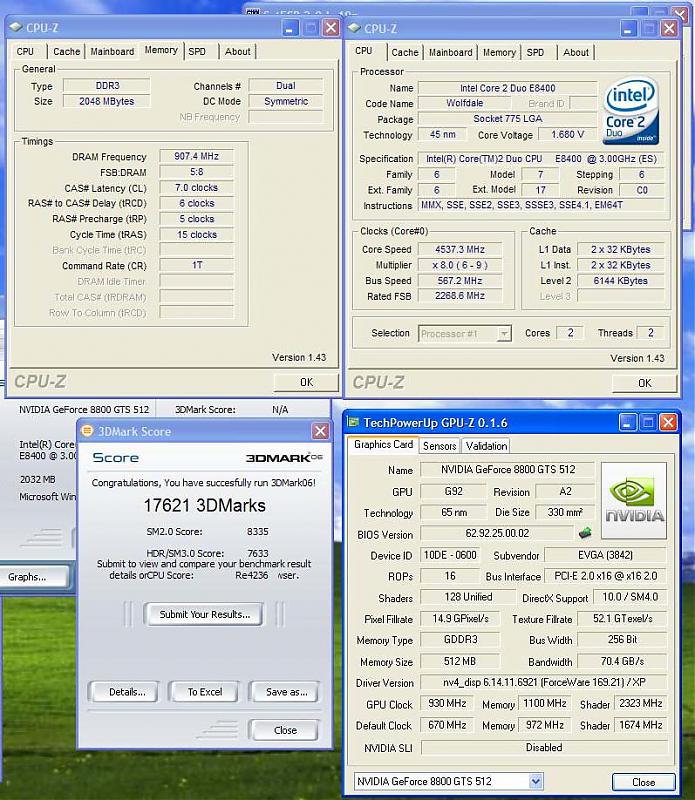The image size is (695, 800).
Task: Close the right CPU-Z processor window
Action: [x=669, y=28]
